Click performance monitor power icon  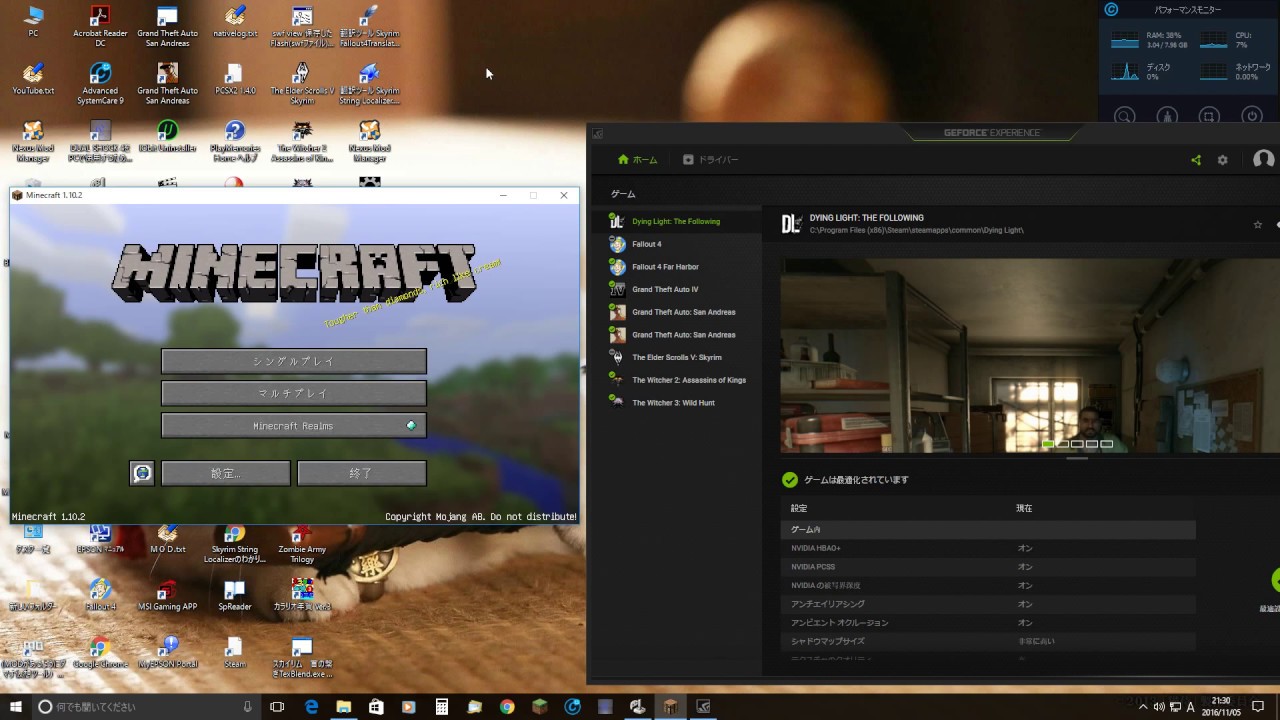coord(1251,116)
